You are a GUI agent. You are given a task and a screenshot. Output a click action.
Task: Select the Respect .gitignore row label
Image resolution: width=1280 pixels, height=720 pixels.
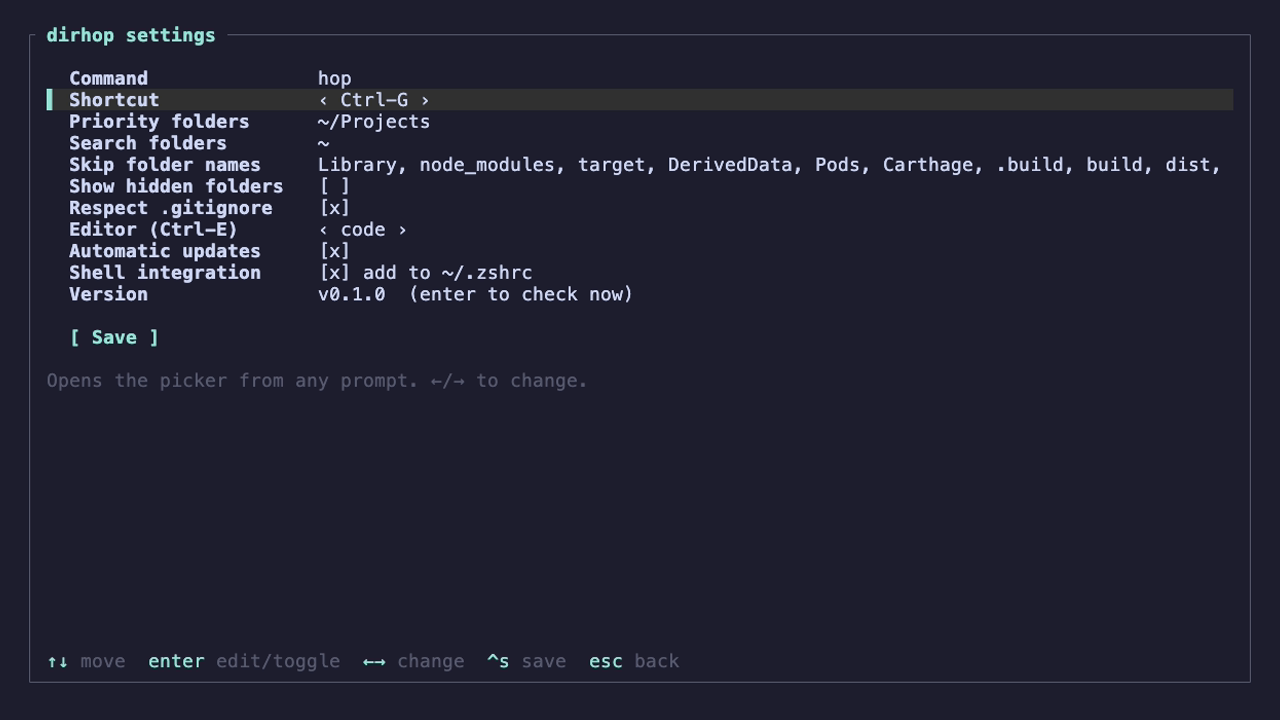[171, 208]
